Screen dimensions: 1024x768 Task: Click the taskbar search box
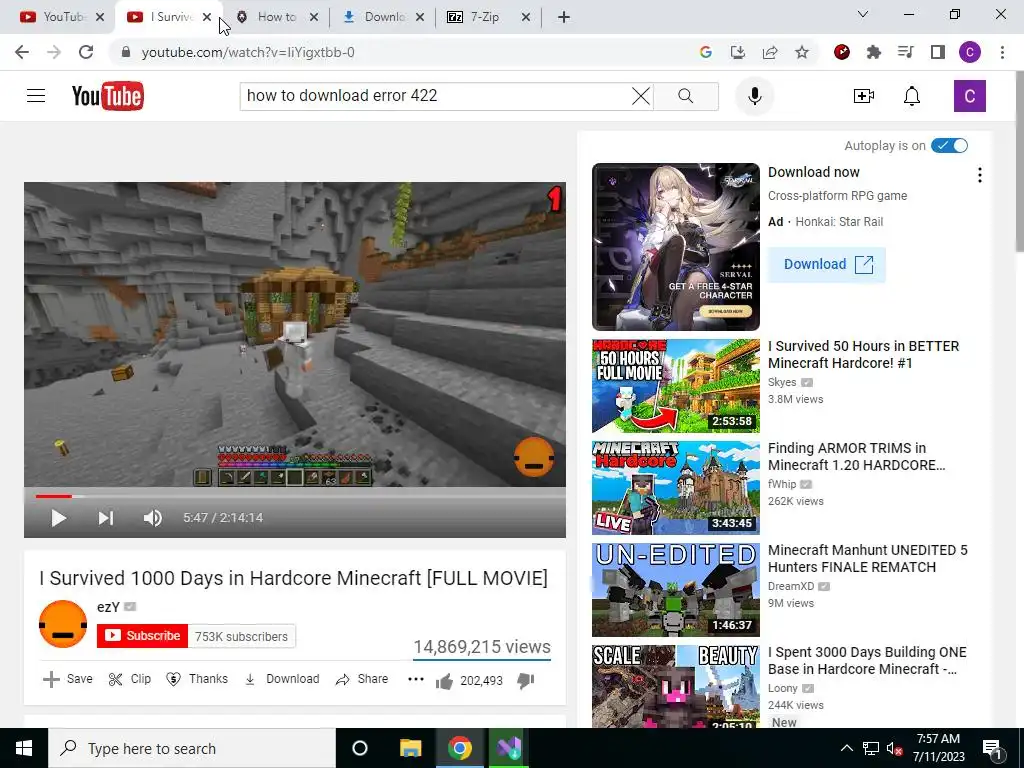[x=192, y=748]
